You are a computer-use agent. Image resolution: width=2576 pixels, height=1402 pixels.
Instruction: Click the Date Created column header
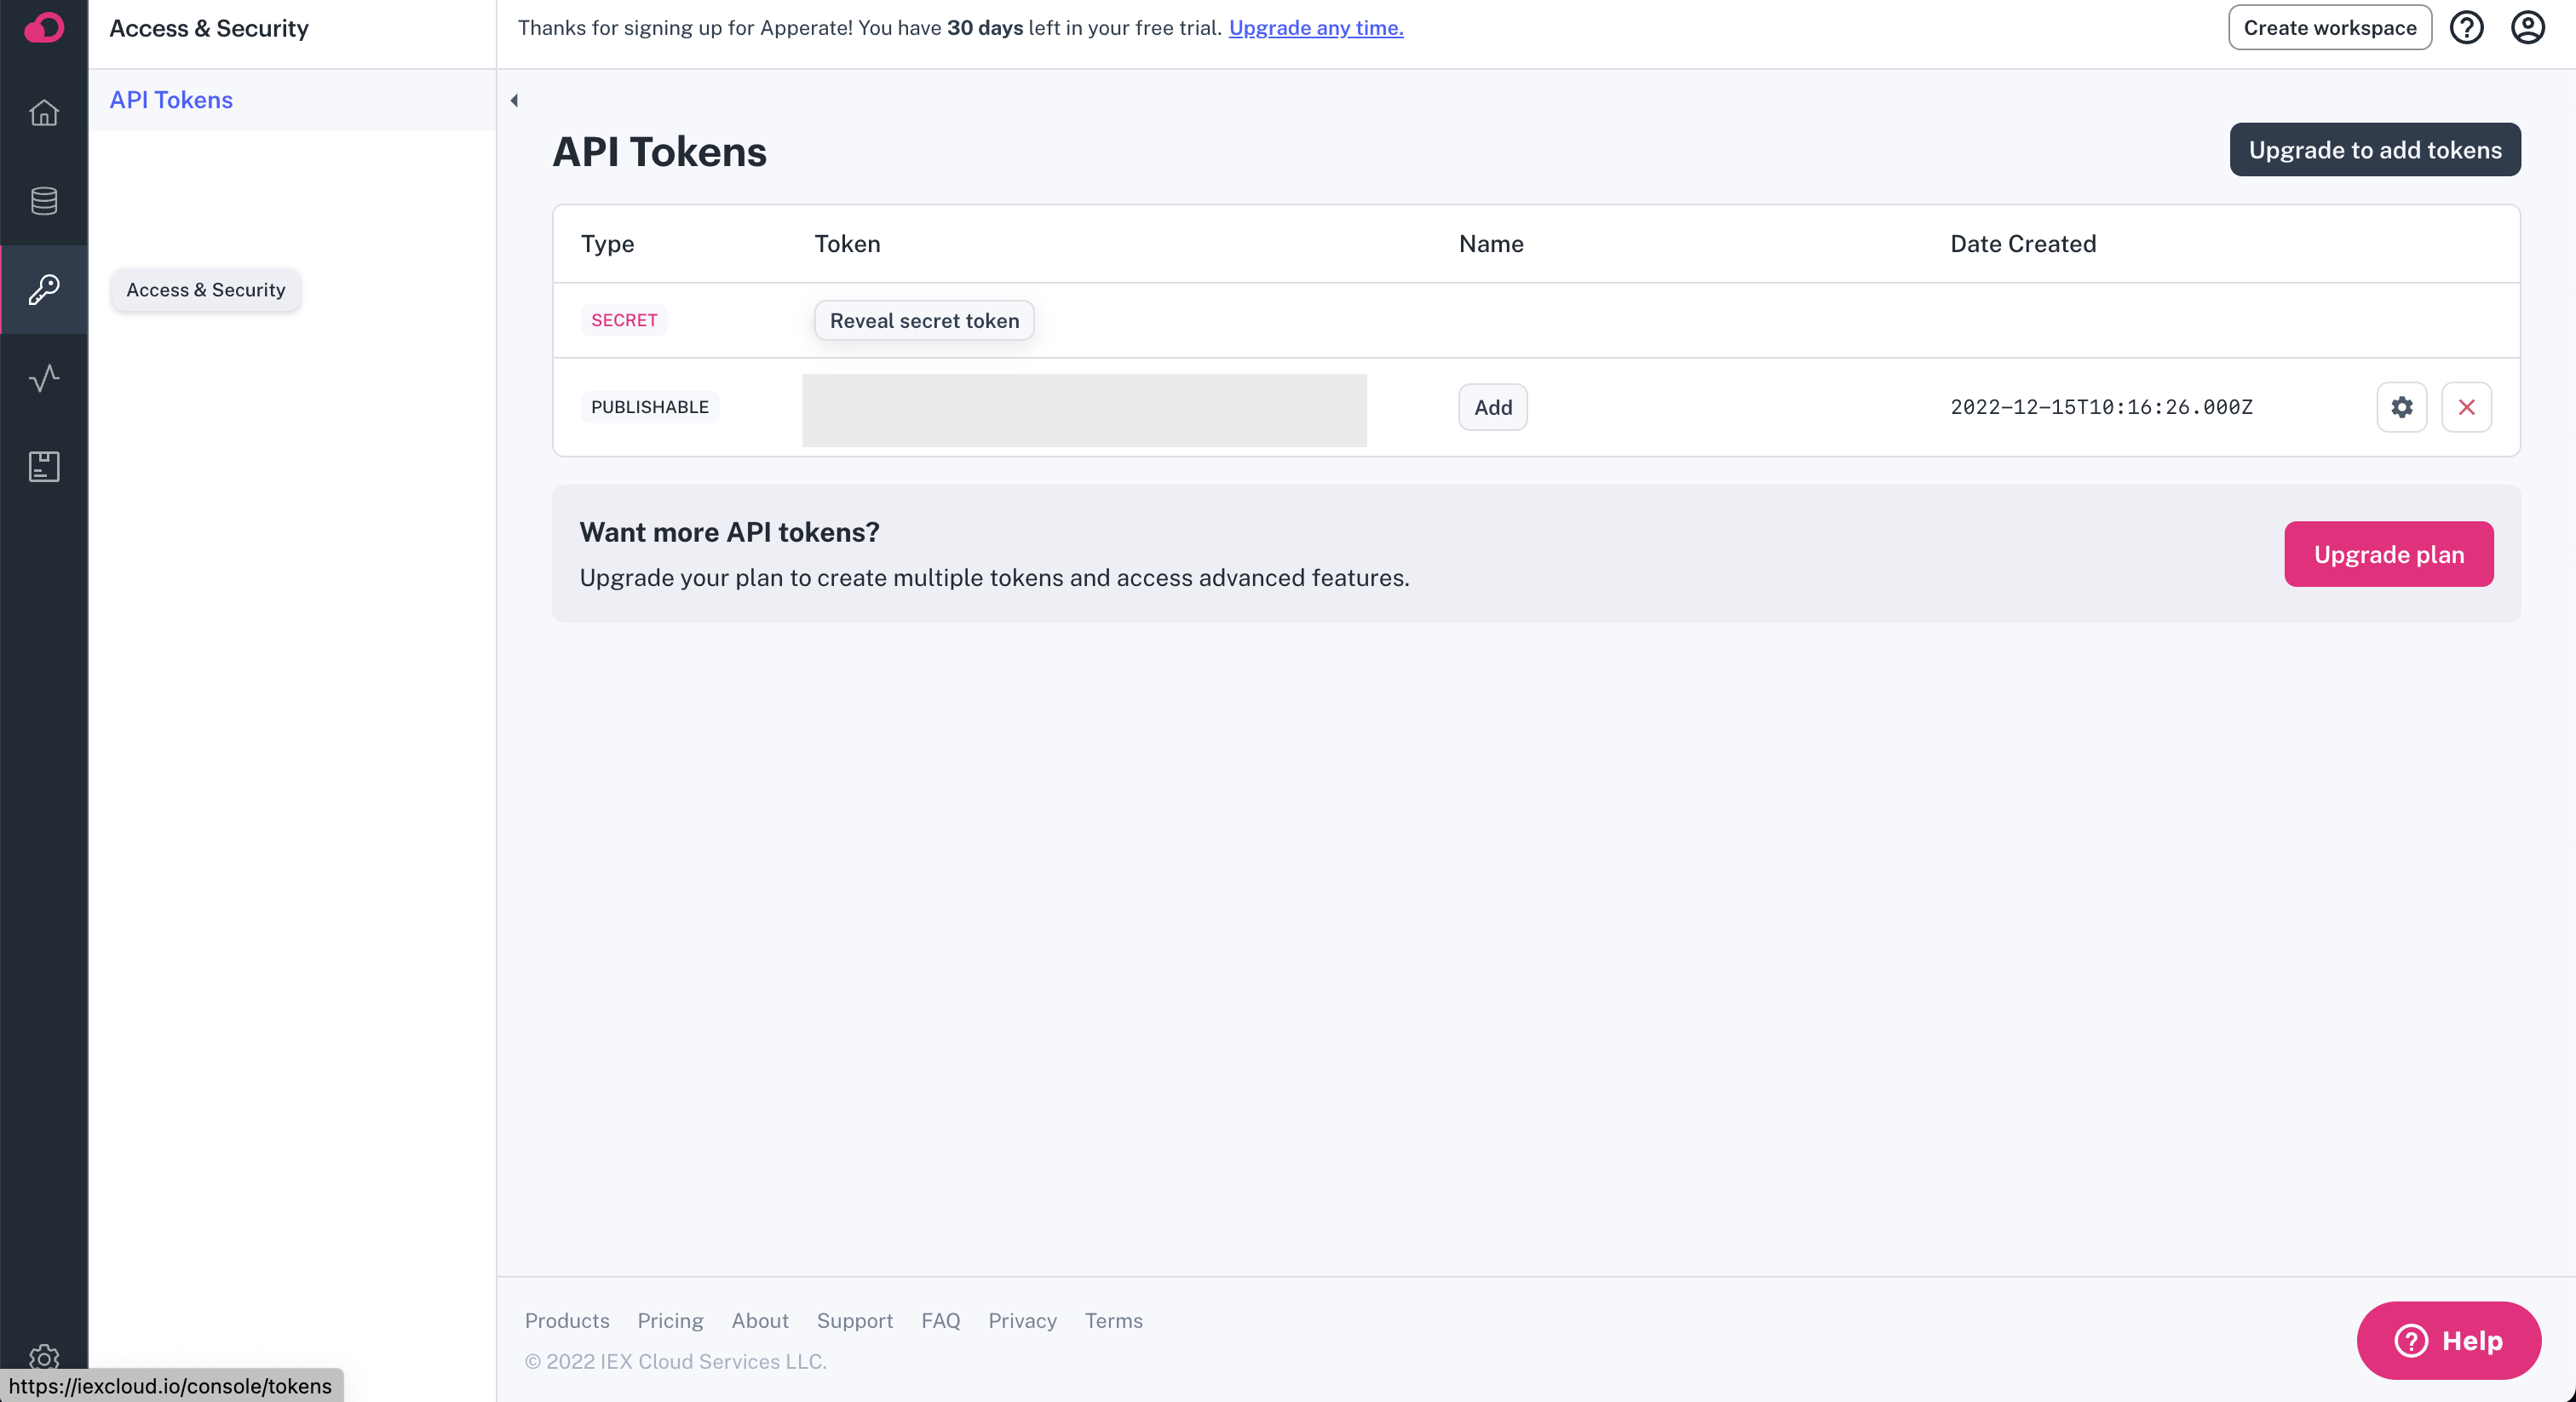click(x=2022, y=244)
